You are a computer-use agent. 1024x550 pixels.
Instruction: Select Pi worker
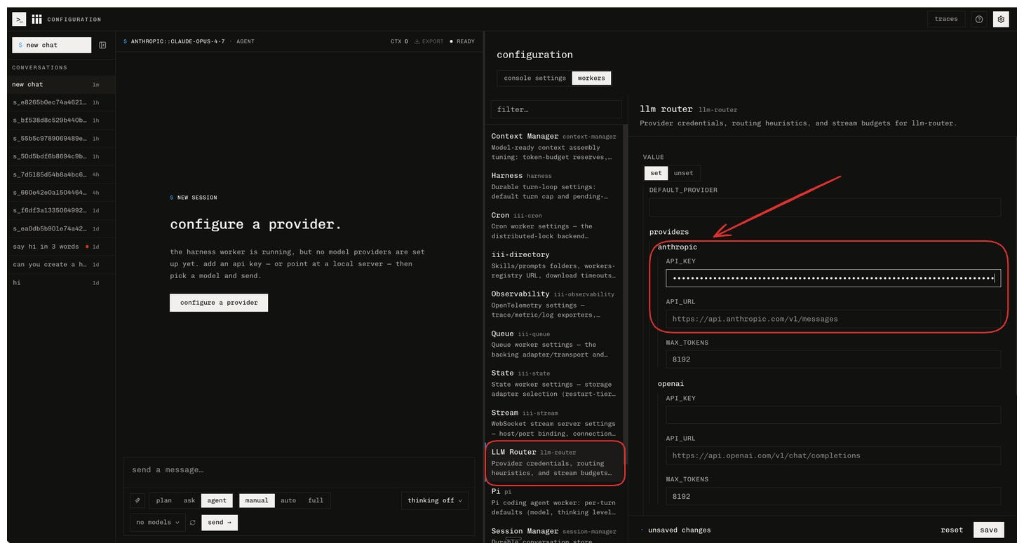pos(554,502)
